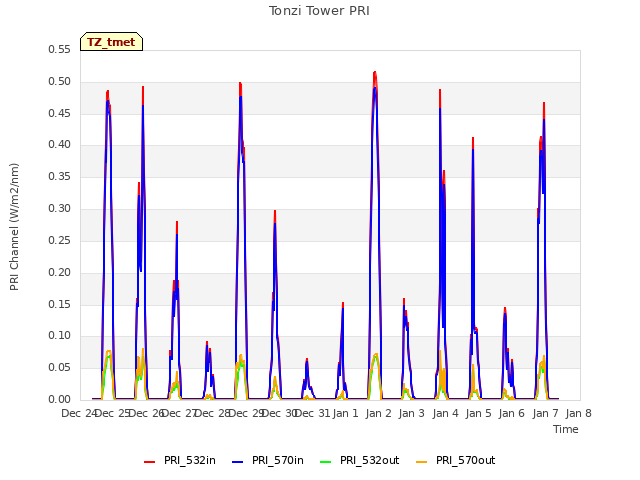
Task: Select the PRI_532out legend label
Action: tap(369, 460)
